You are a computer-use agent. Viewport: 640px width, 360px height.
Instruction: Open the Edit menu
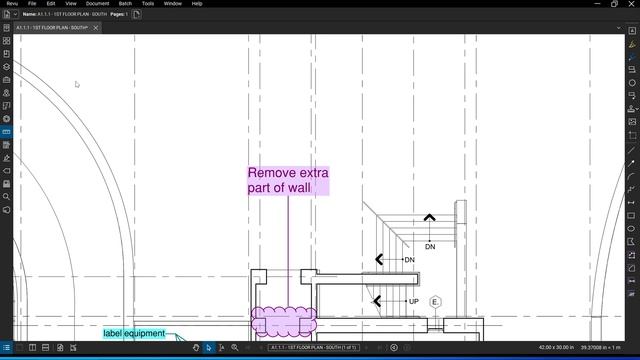click(51, 3)
